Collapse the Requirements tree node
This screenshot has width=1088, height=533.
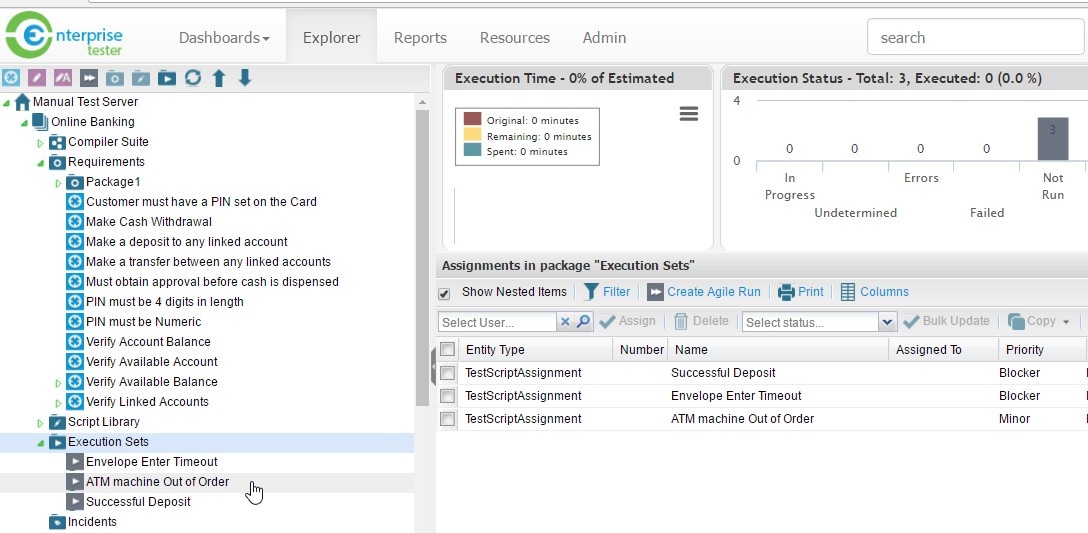point(41,162)
